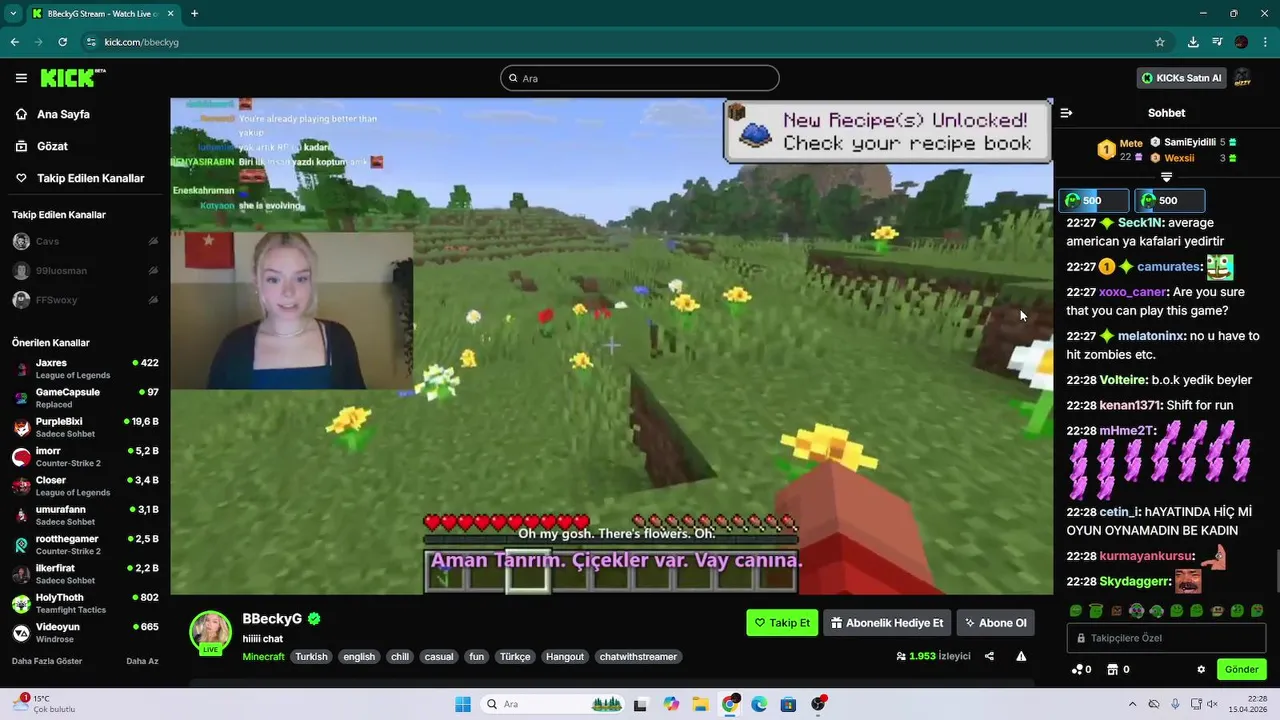Screen dimensions: 1280x720
Task: Select the Hangout tag
Action: [x=565, y=657]
